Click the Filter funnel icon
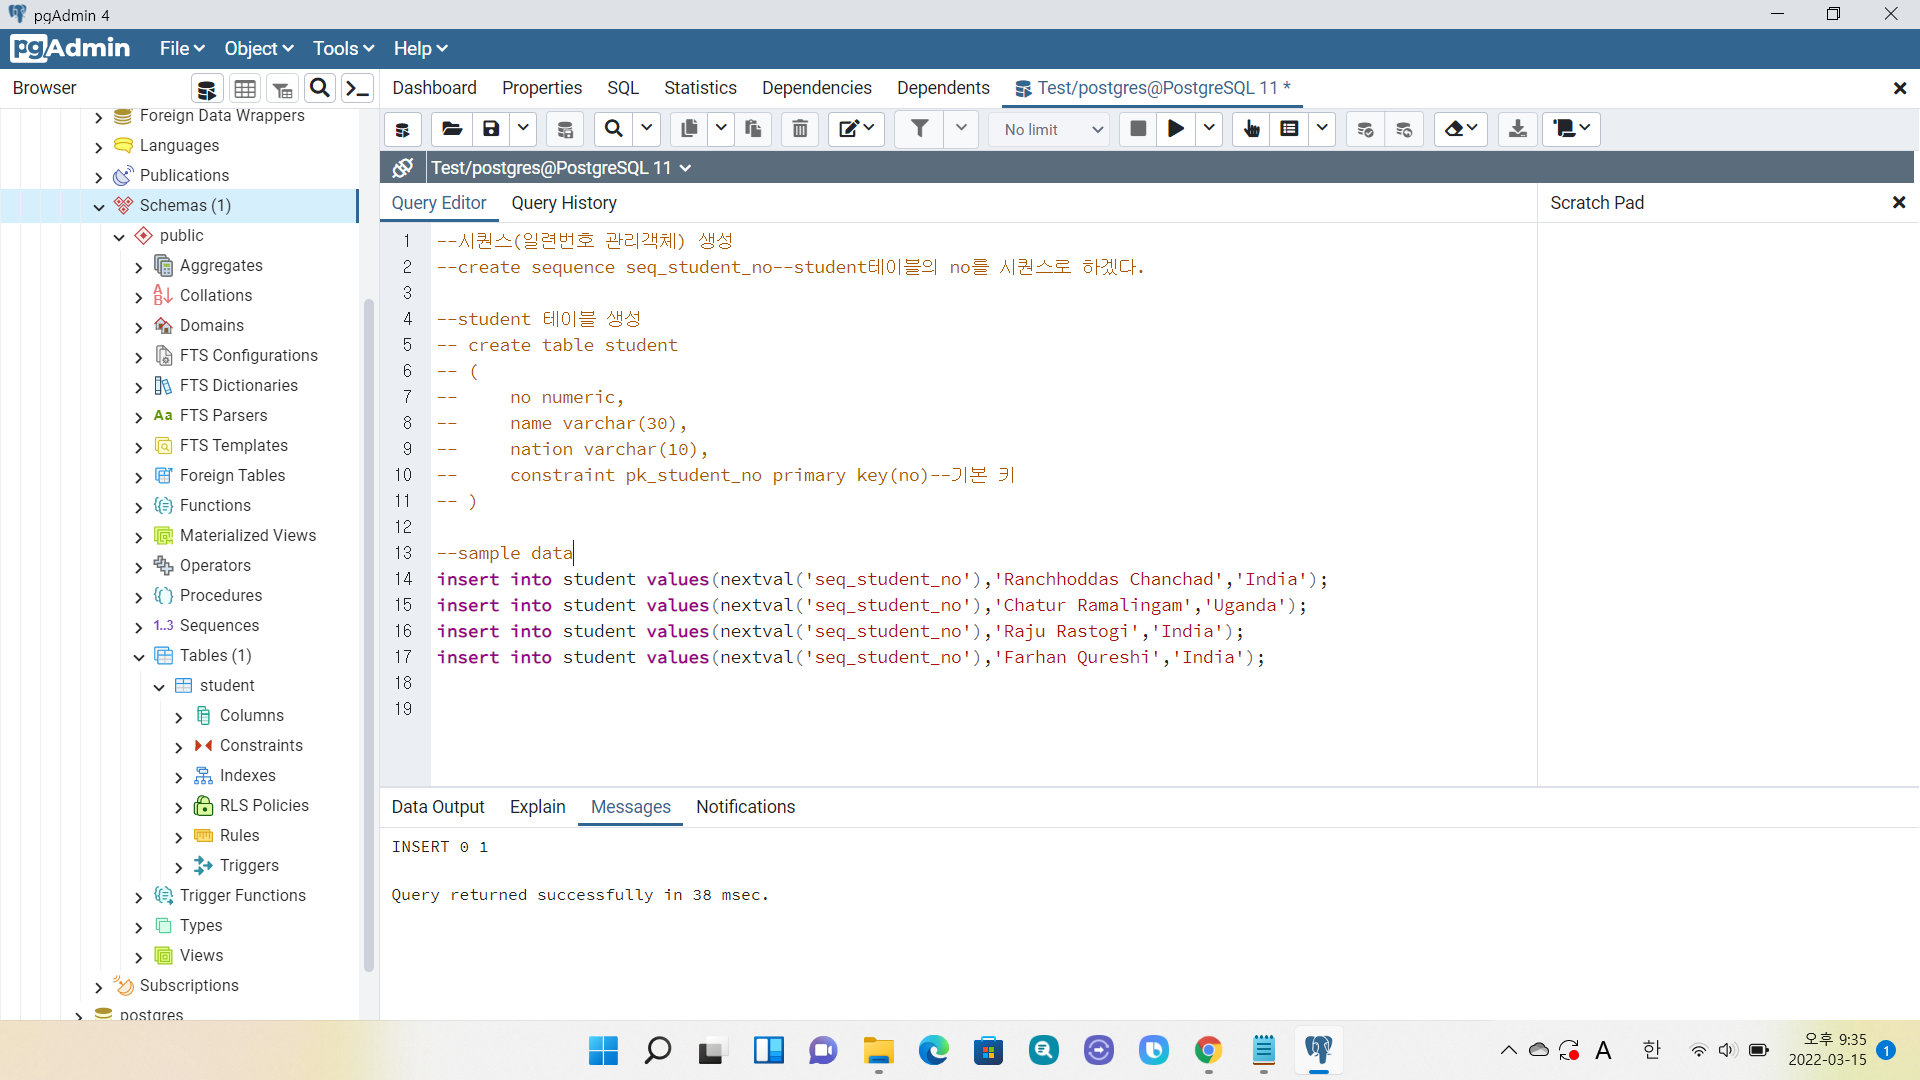Screen dimensions: 1920x1080 click(919, 129)
